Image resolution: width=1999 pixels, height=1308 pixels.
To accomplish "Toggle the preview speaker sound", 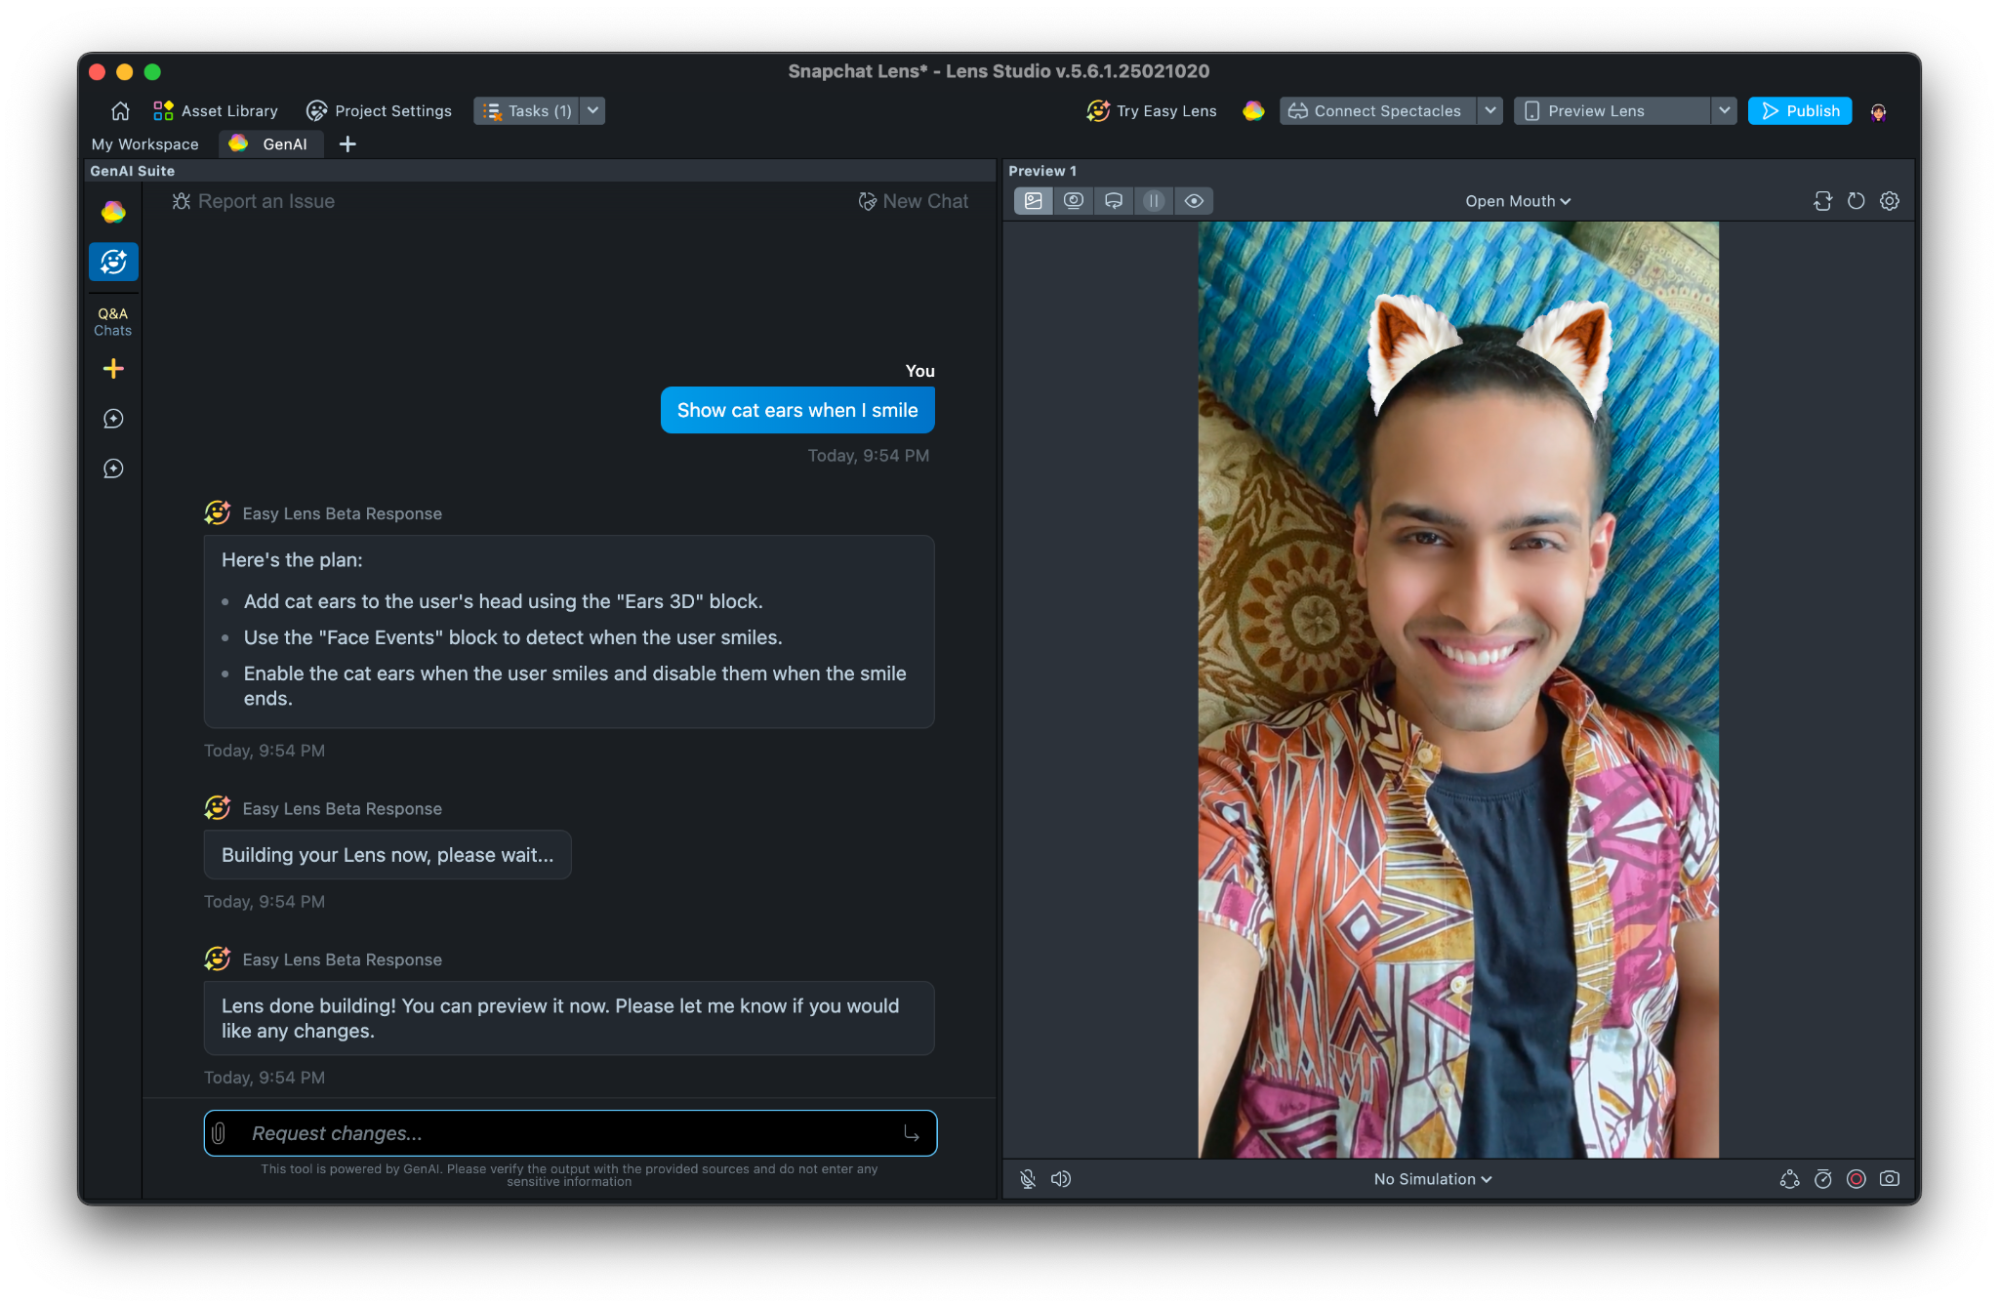I will [x=1061, y=1179].
